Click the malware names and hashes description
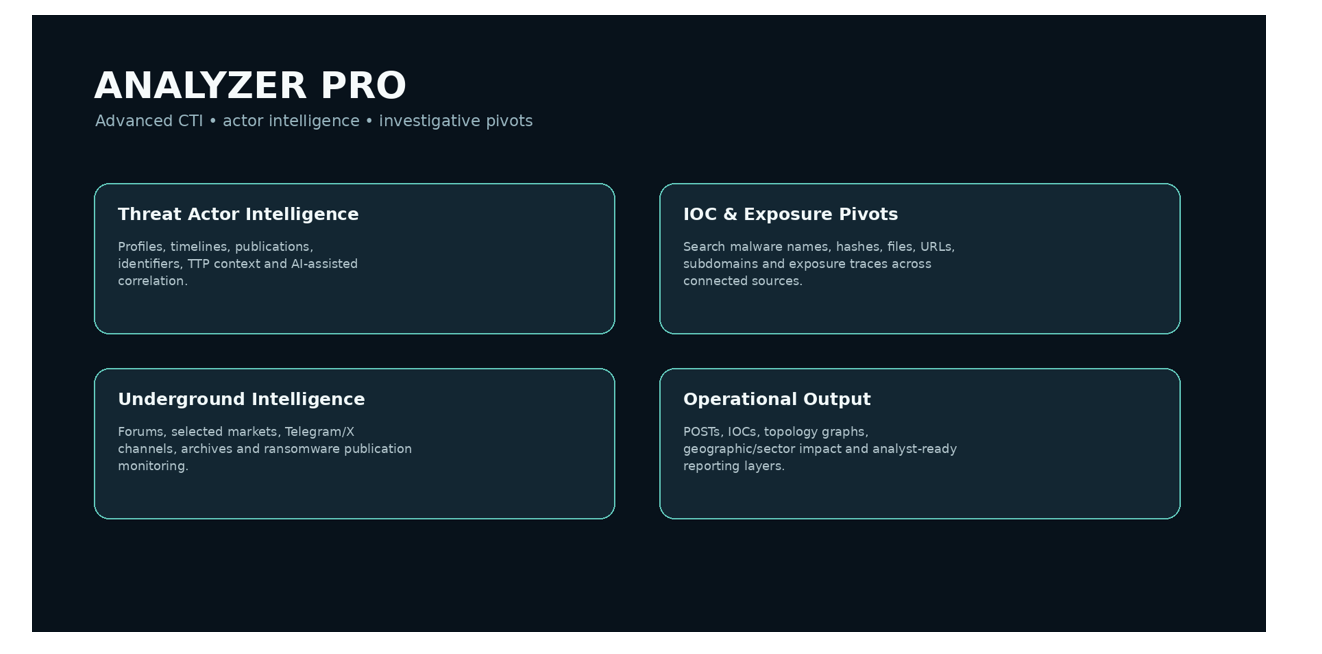The width and height of the screenshot is (1322, 654). coord(819,264)
